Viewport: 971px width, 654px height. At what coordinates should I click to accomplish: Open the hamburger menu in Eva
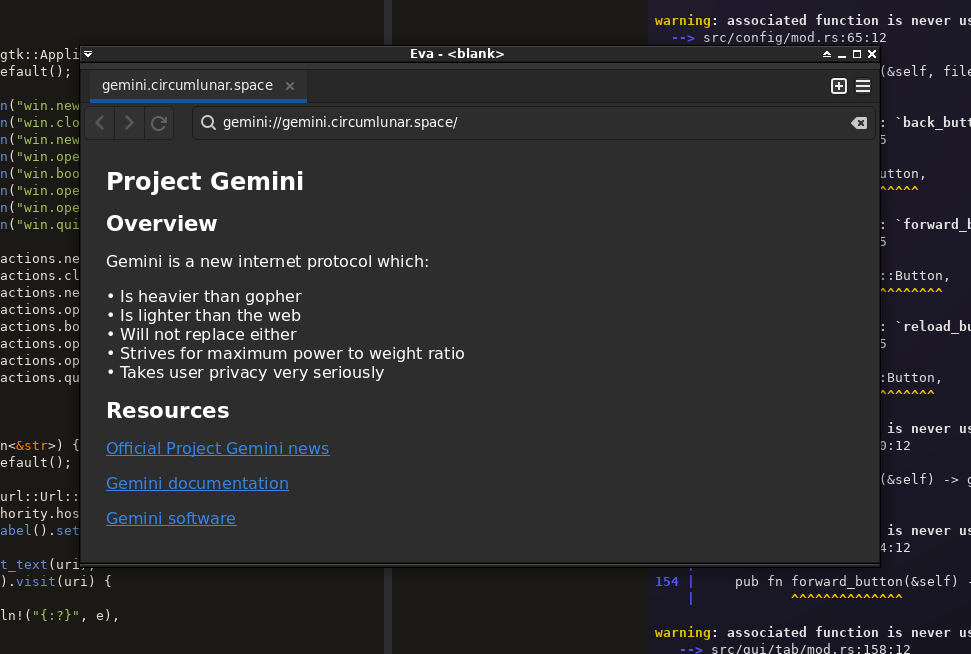pos(863,86)
